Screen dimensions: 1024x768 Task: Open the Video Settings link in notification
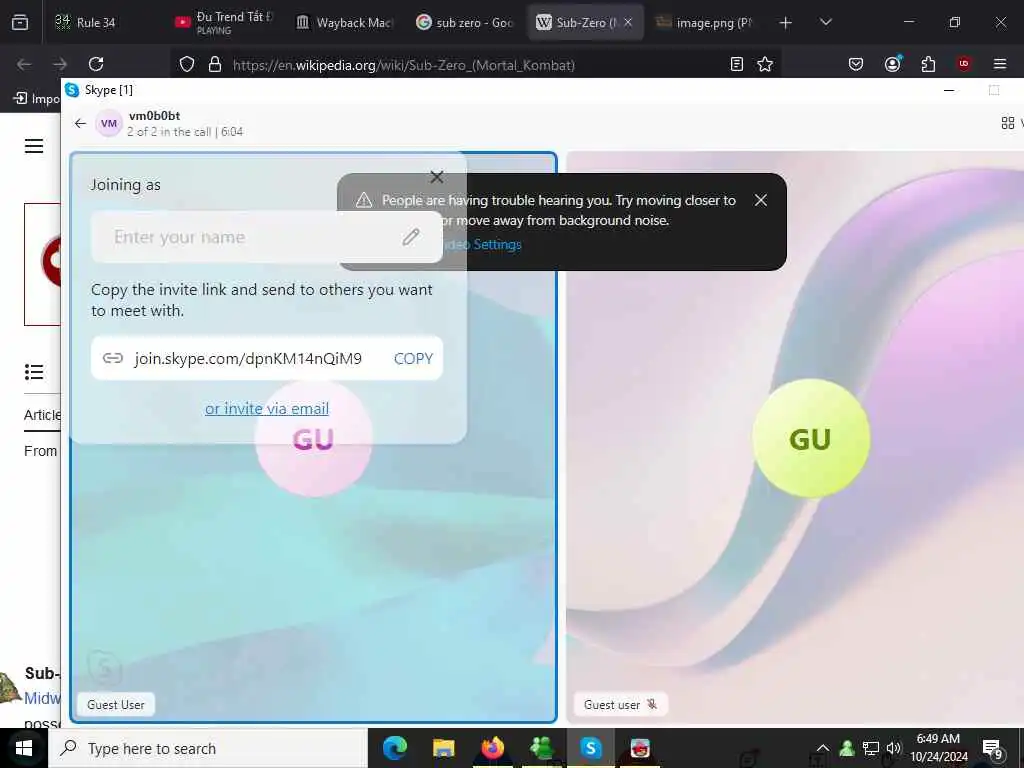pyautogui.click(x=483, y=244)
